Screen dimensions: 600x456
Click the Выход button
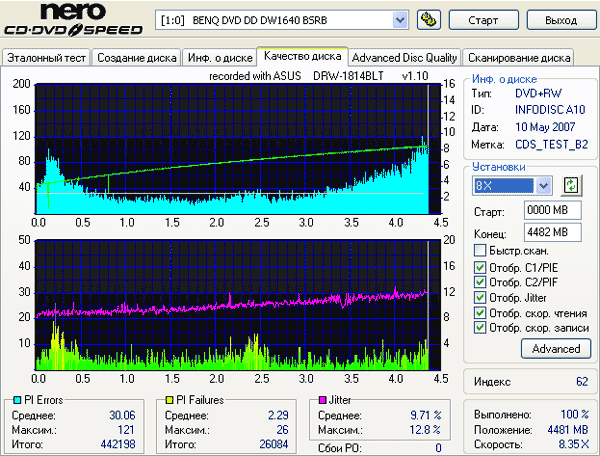click(x=561, y=20)
